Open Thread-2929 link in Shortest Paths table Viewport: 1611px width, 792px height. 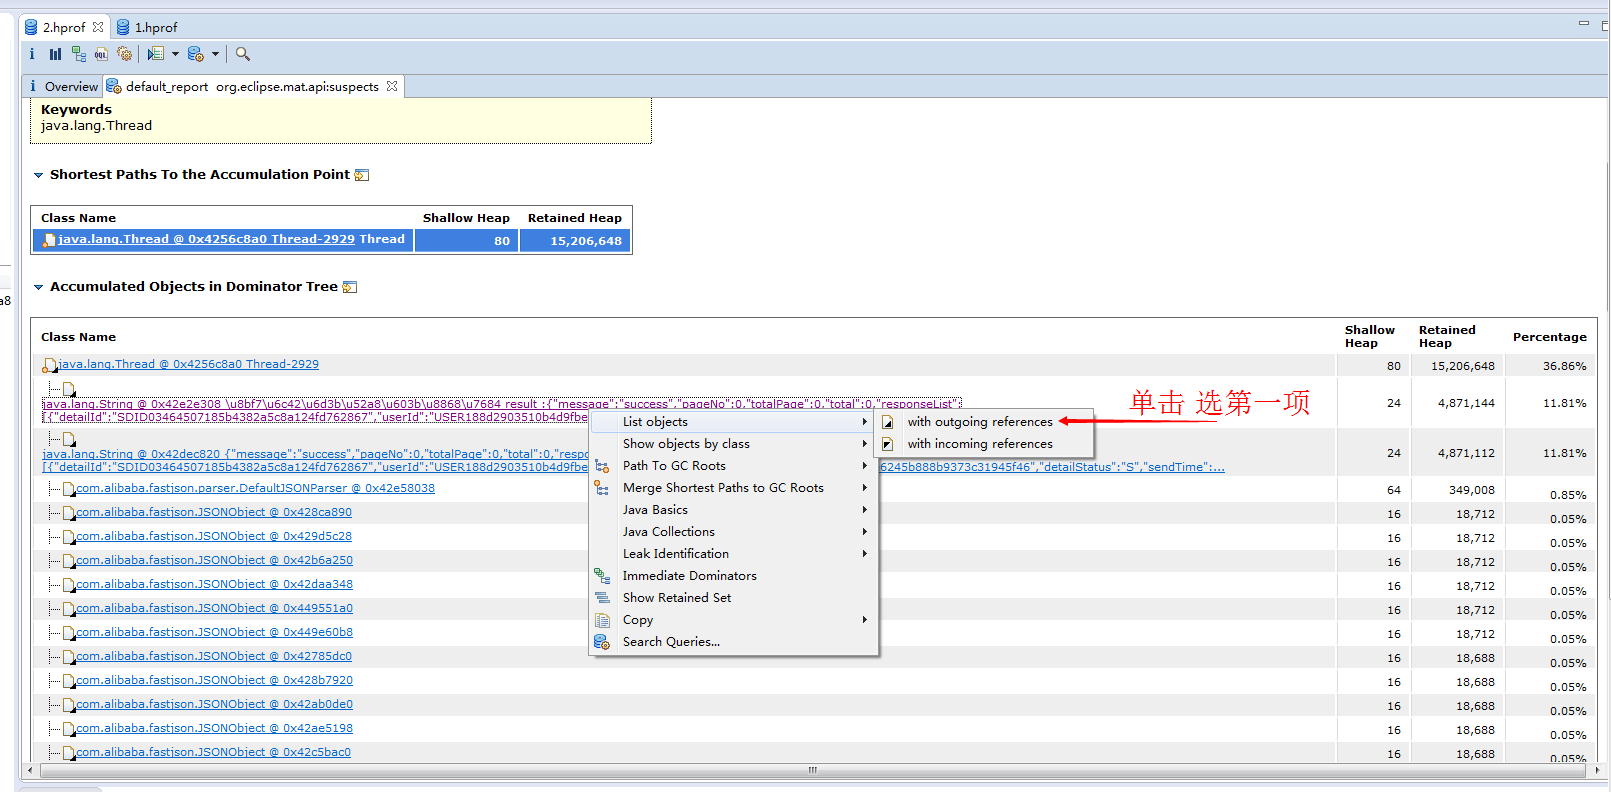206,239
